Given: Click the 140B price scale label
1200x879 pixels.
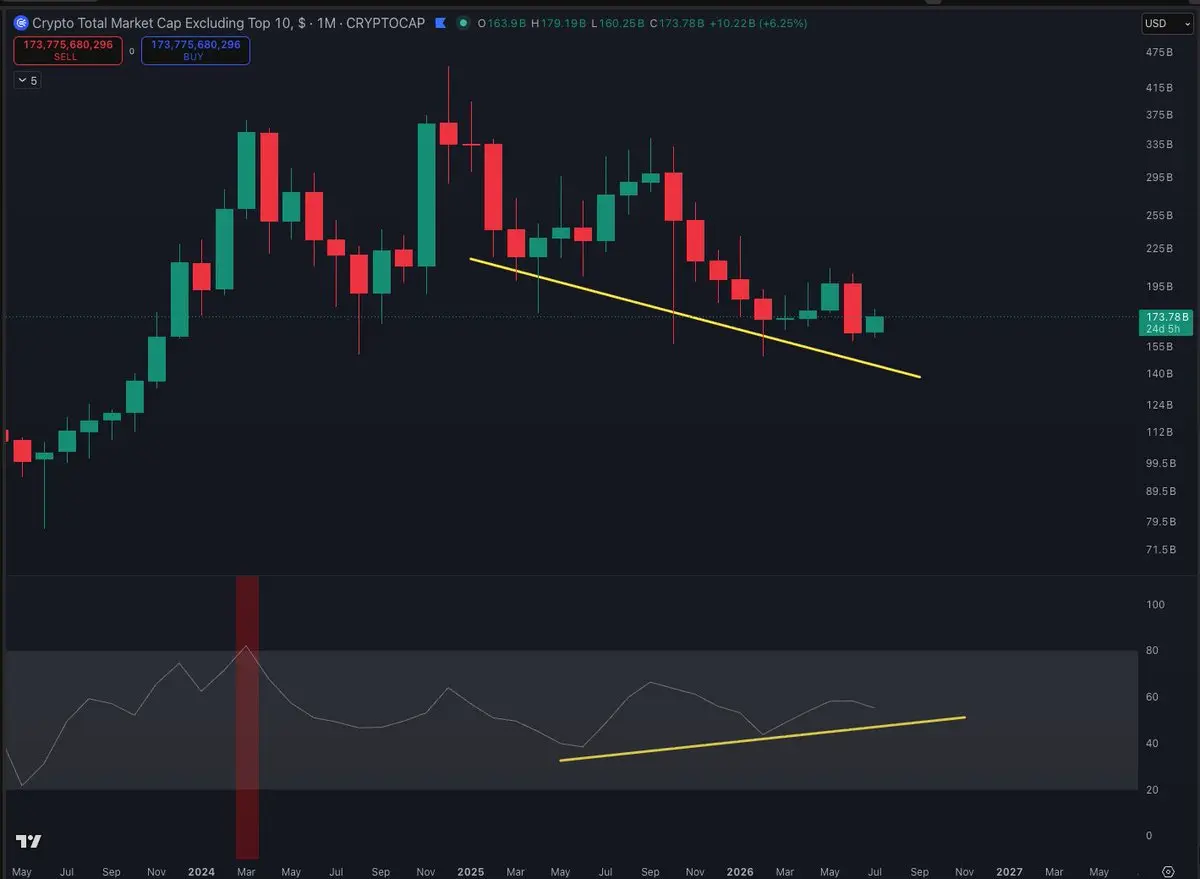Looking at the screenshot, I should coord(1160,373).
